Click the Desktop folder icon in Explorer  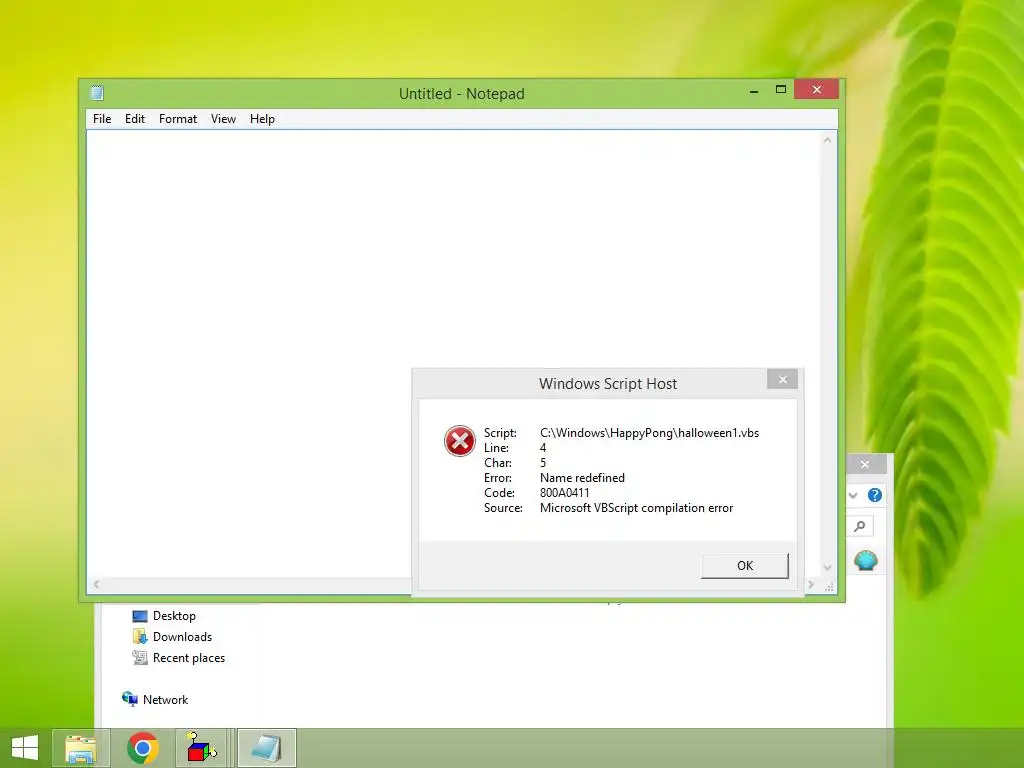pos(140,616)
